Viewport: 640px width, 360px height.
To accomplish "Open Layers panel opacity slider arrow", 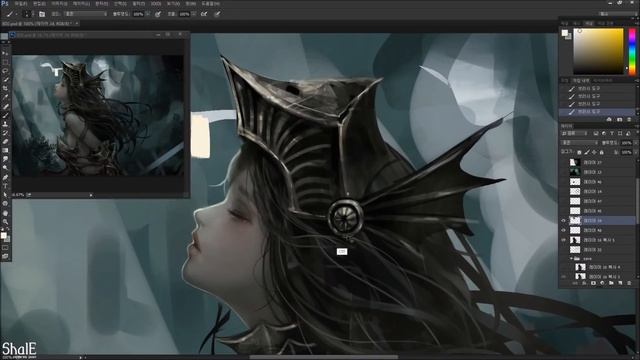I will click(636, 142).
